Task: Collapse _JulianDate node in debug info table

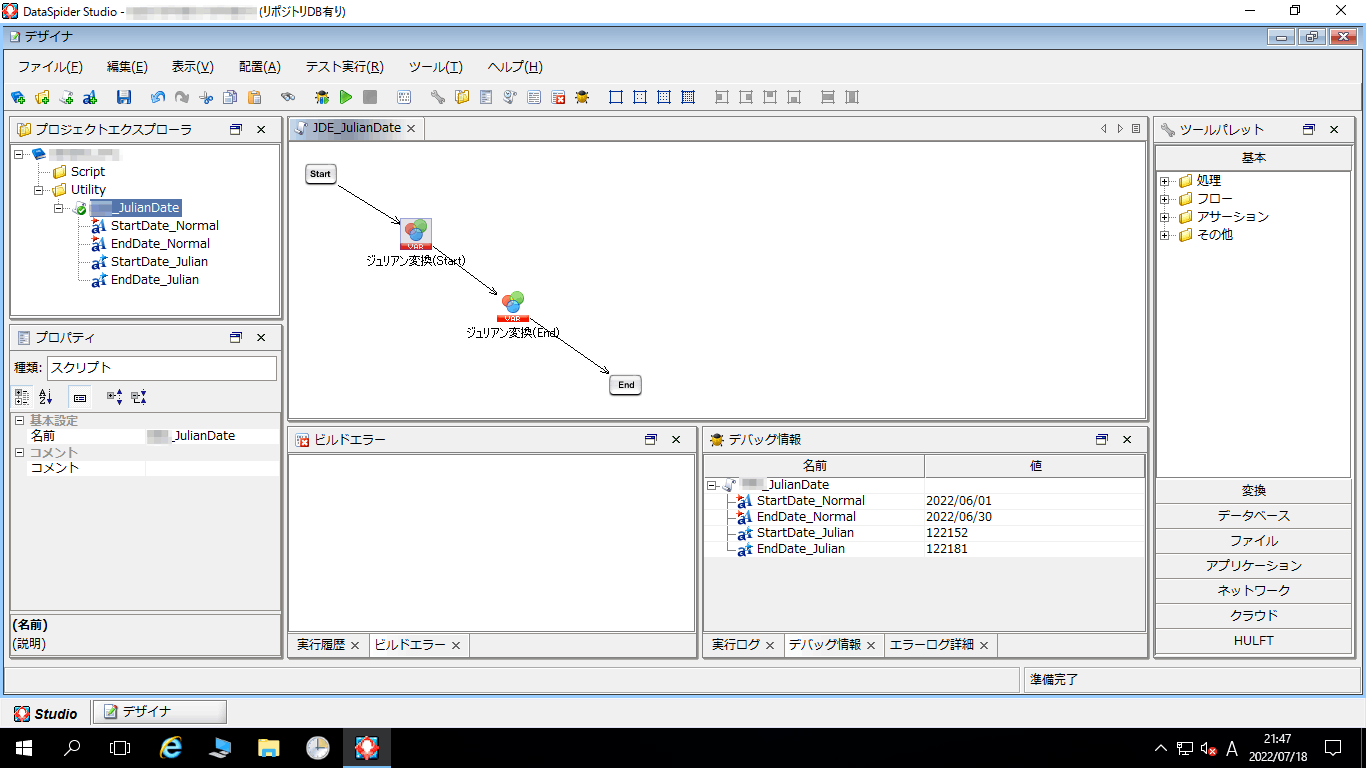Action: (x=712, y=485)
